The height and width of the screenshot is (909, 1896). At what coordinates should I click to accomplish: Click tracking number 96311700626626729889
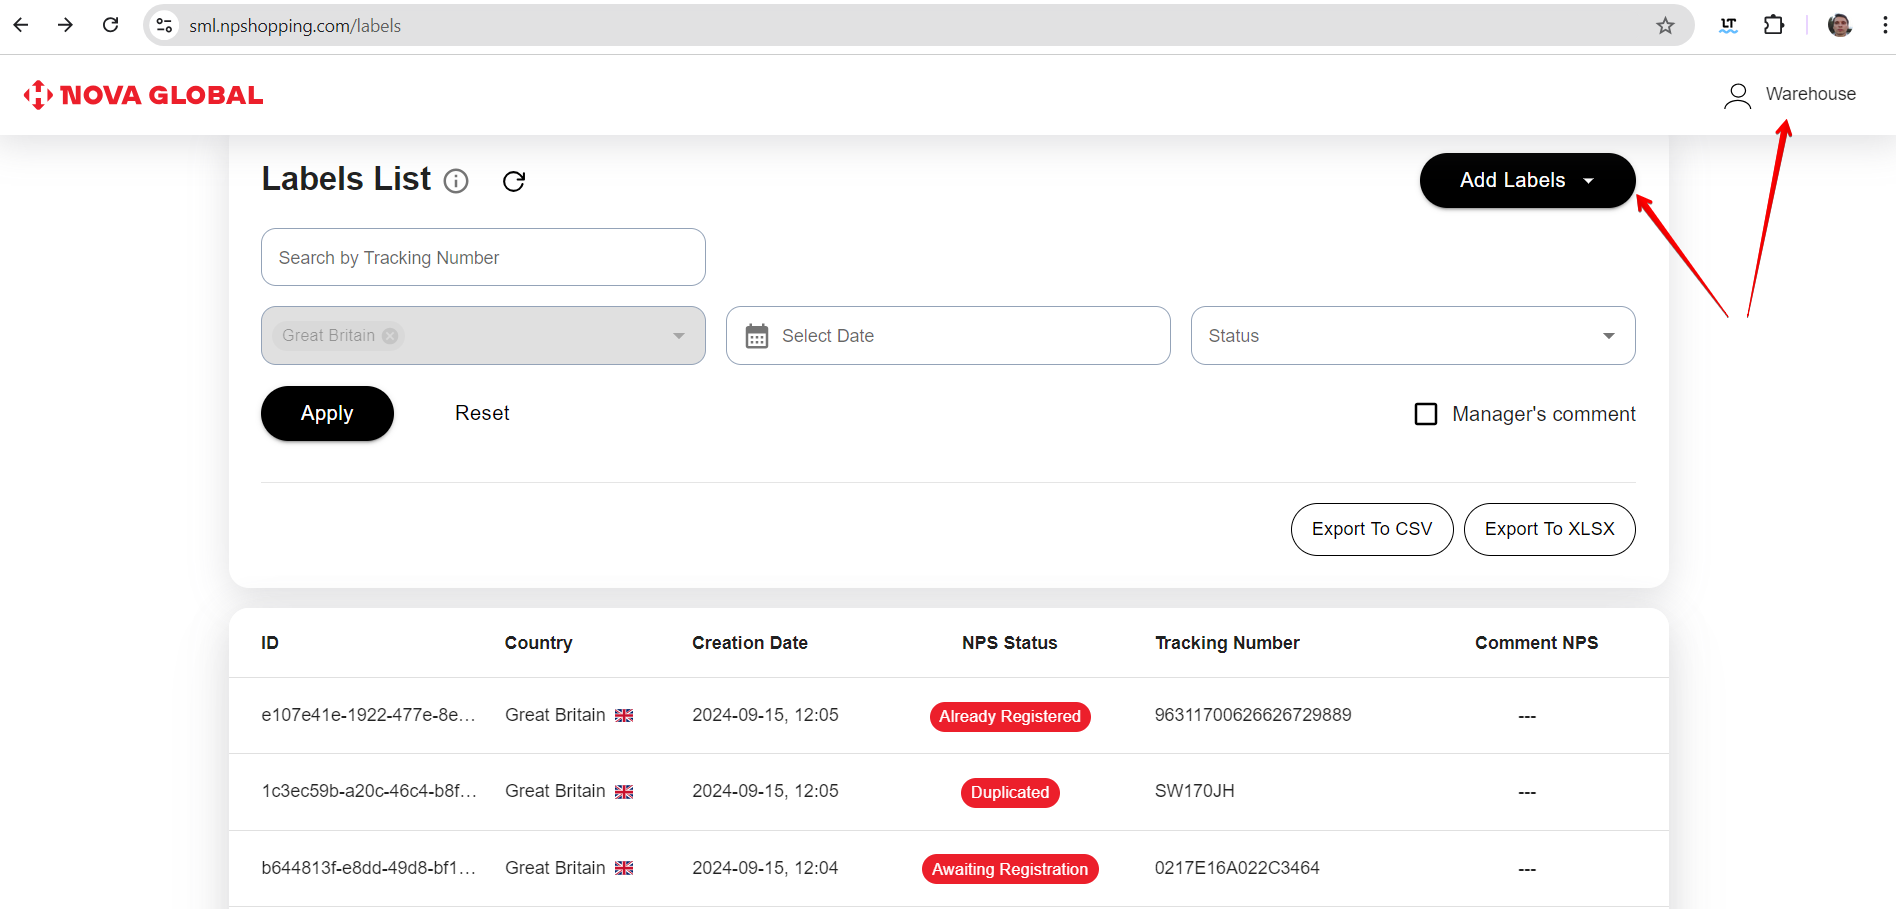[x=1253, y=715]
